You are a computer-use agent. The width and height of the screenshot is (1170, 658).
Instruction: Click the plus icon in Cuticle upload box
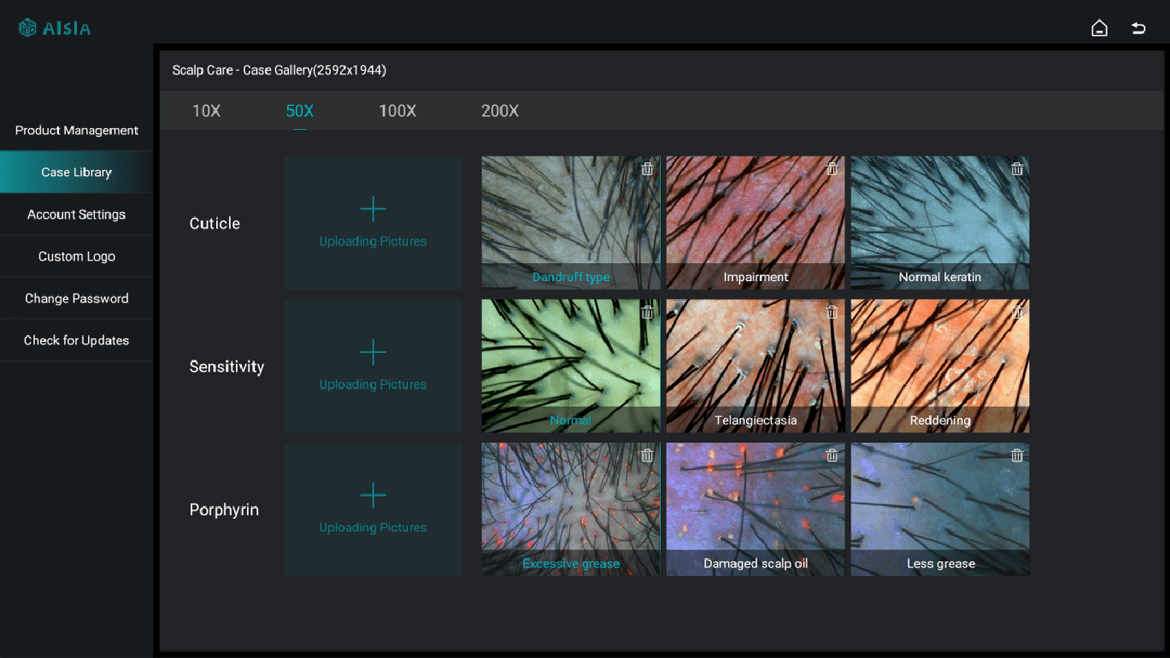click(373, 208)
